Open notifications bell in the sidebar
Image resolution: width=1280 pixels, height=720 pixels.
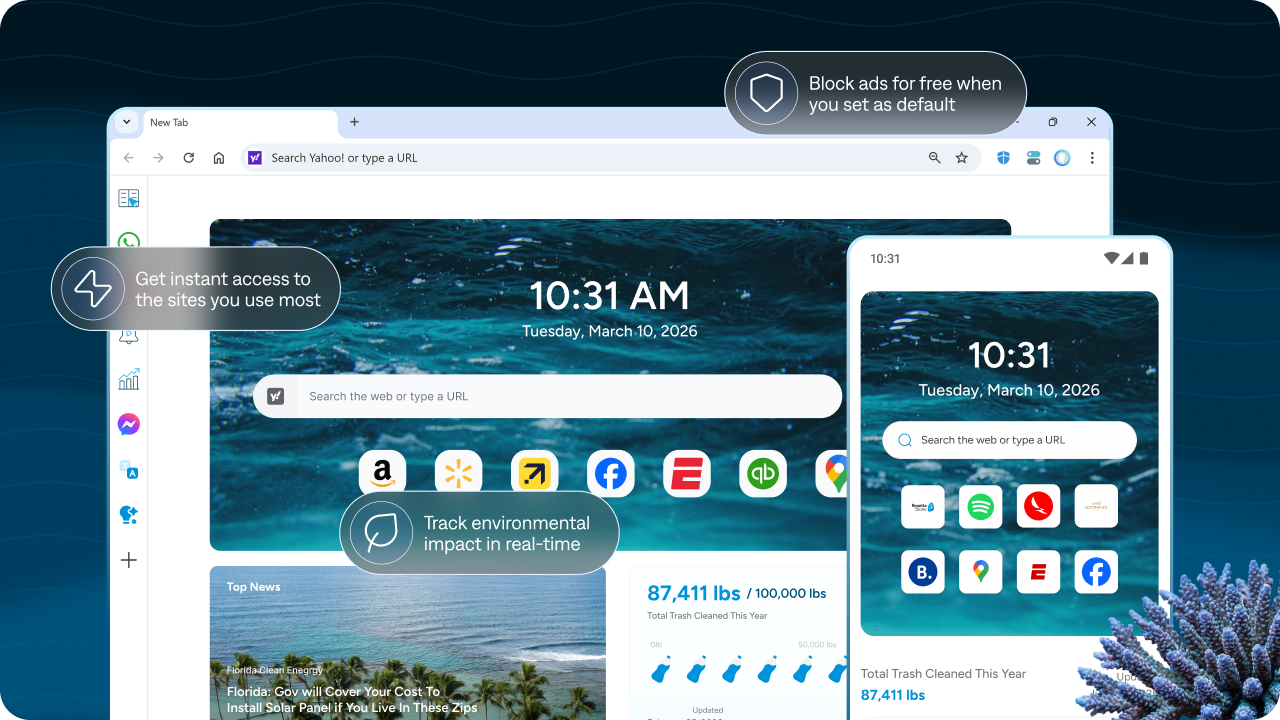(128, 335)
